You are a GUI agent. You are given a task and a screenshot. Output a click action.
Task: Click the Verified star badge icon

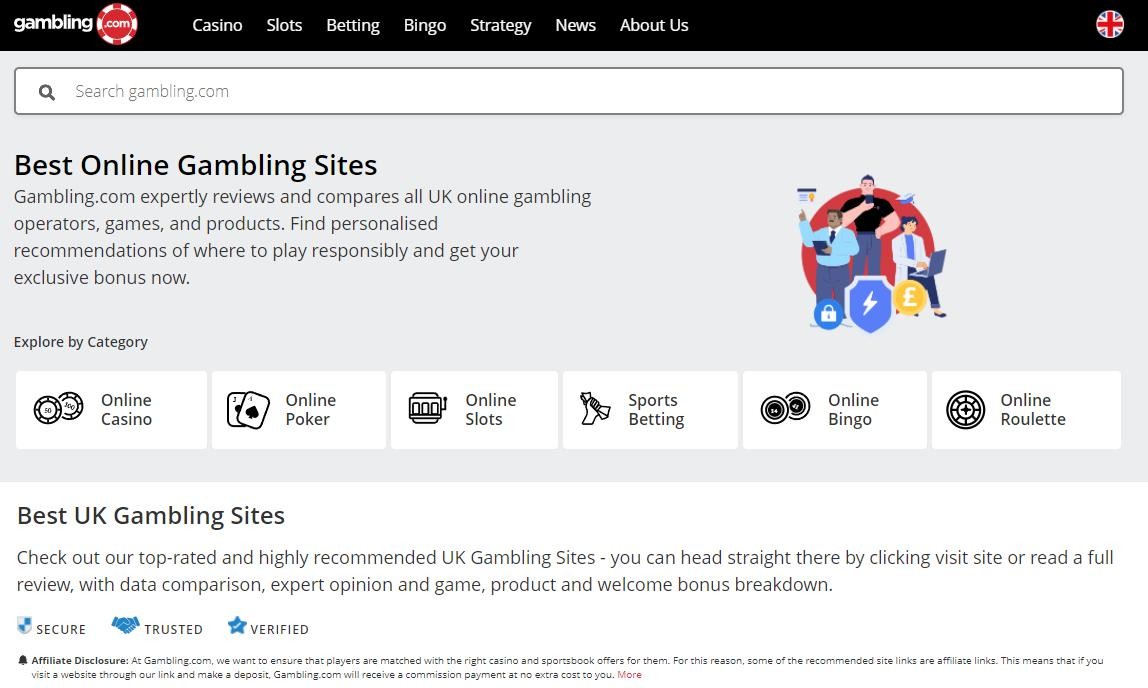(237, 626)
